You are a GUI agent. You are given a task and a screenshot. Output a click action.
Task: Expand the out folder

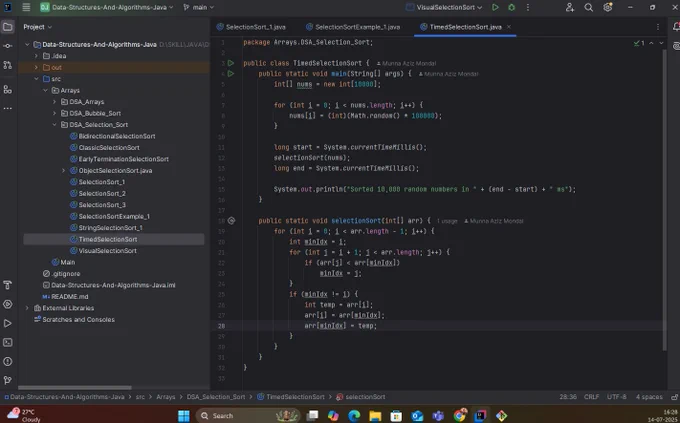point(36,67)
